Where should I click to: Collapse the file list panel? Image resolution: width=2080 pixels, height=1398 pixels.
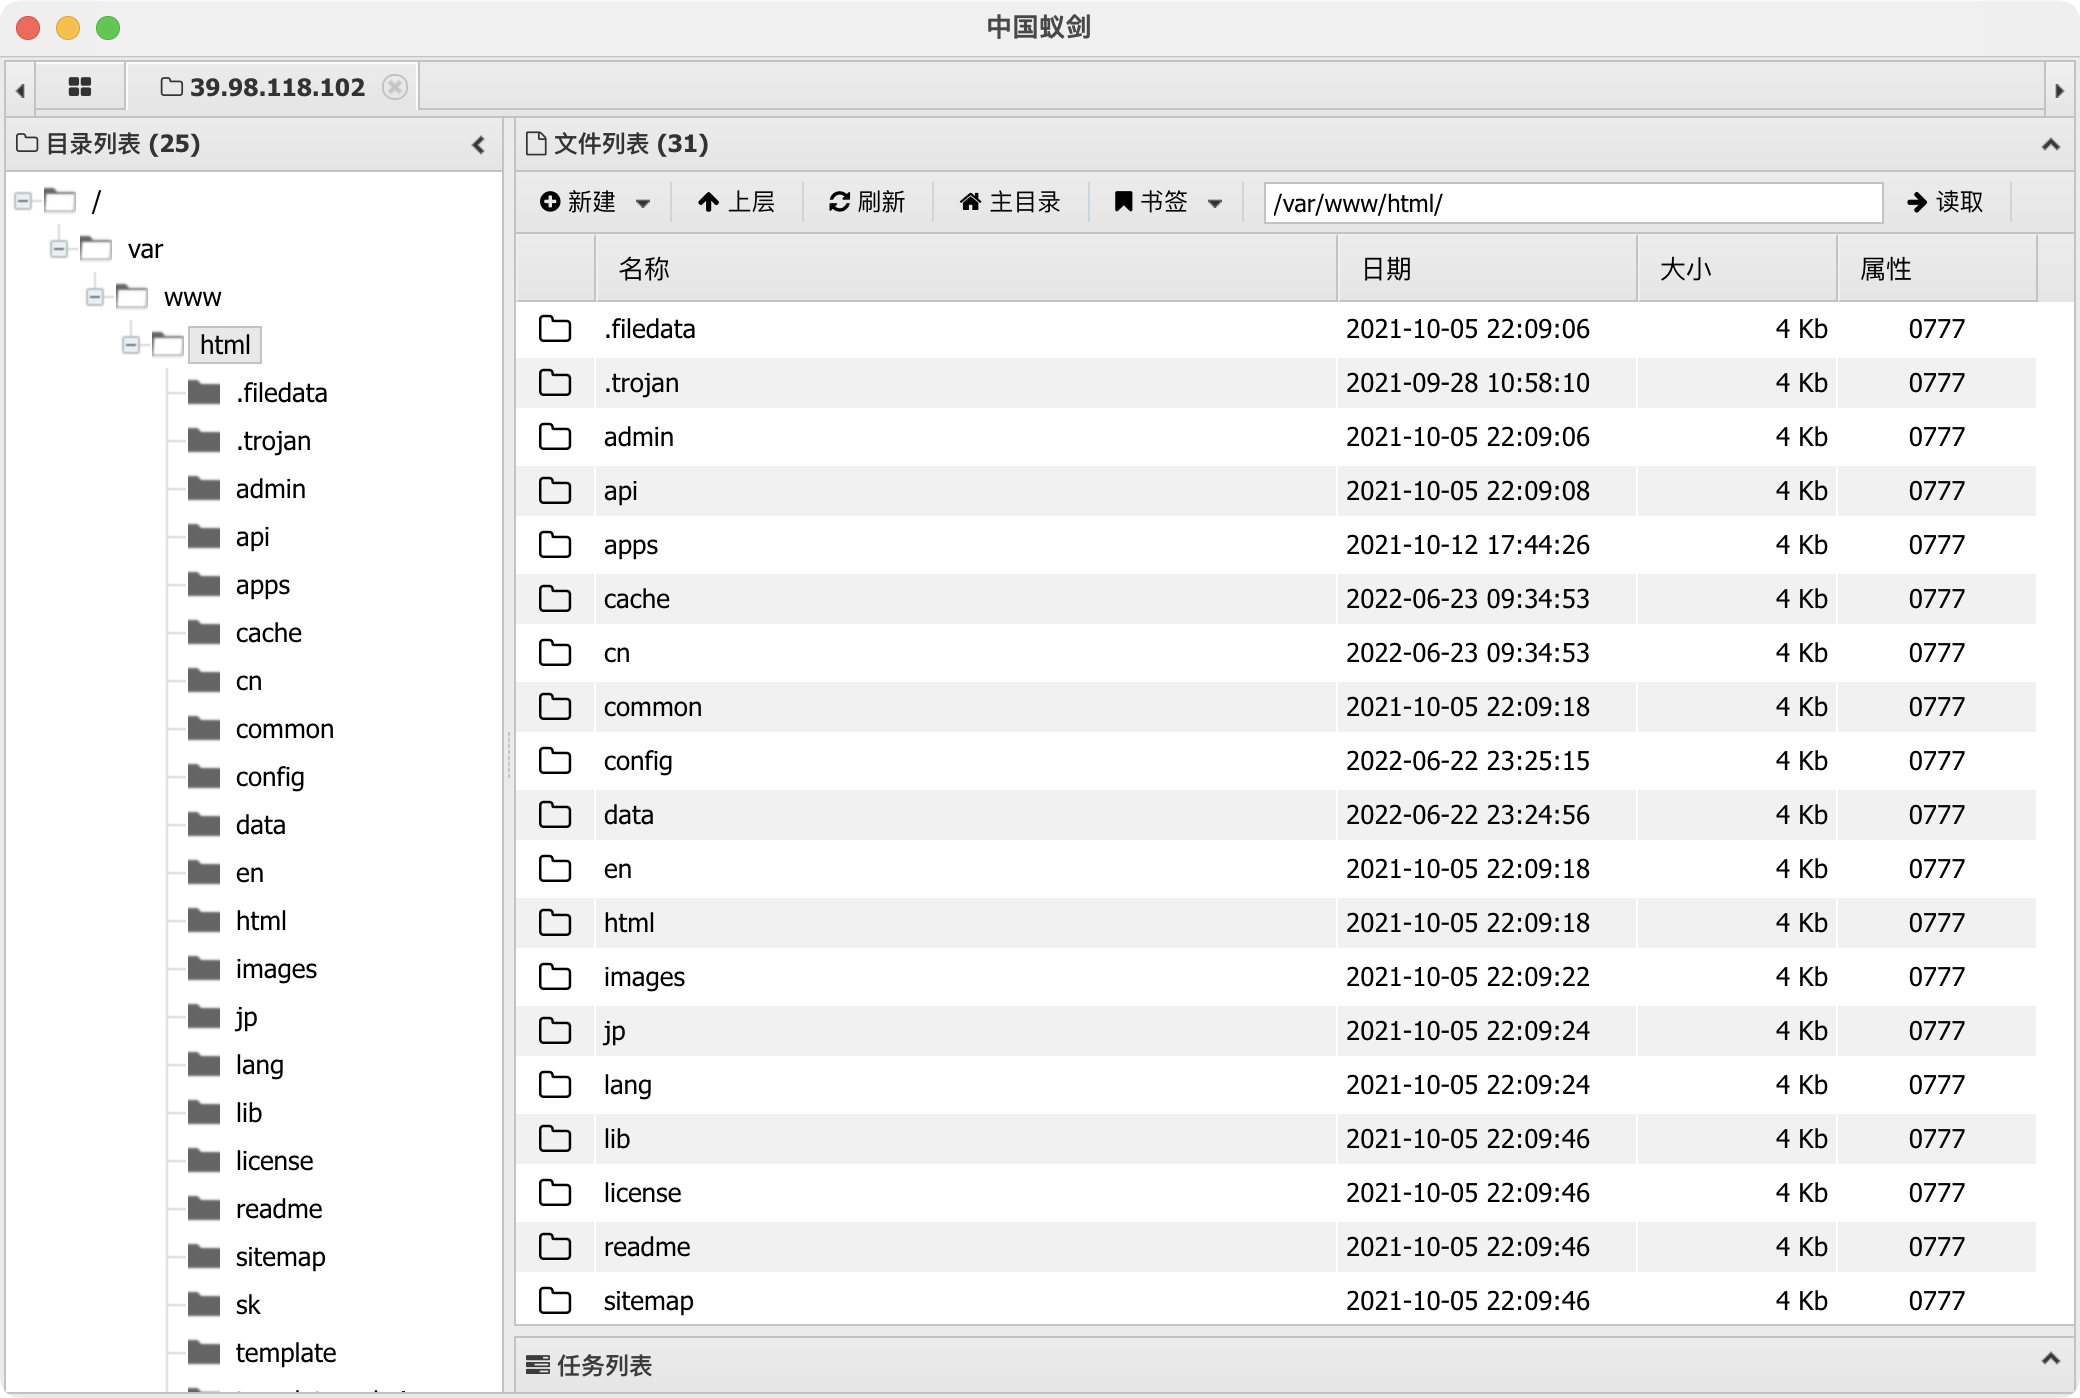click(x=2050, y=145)
